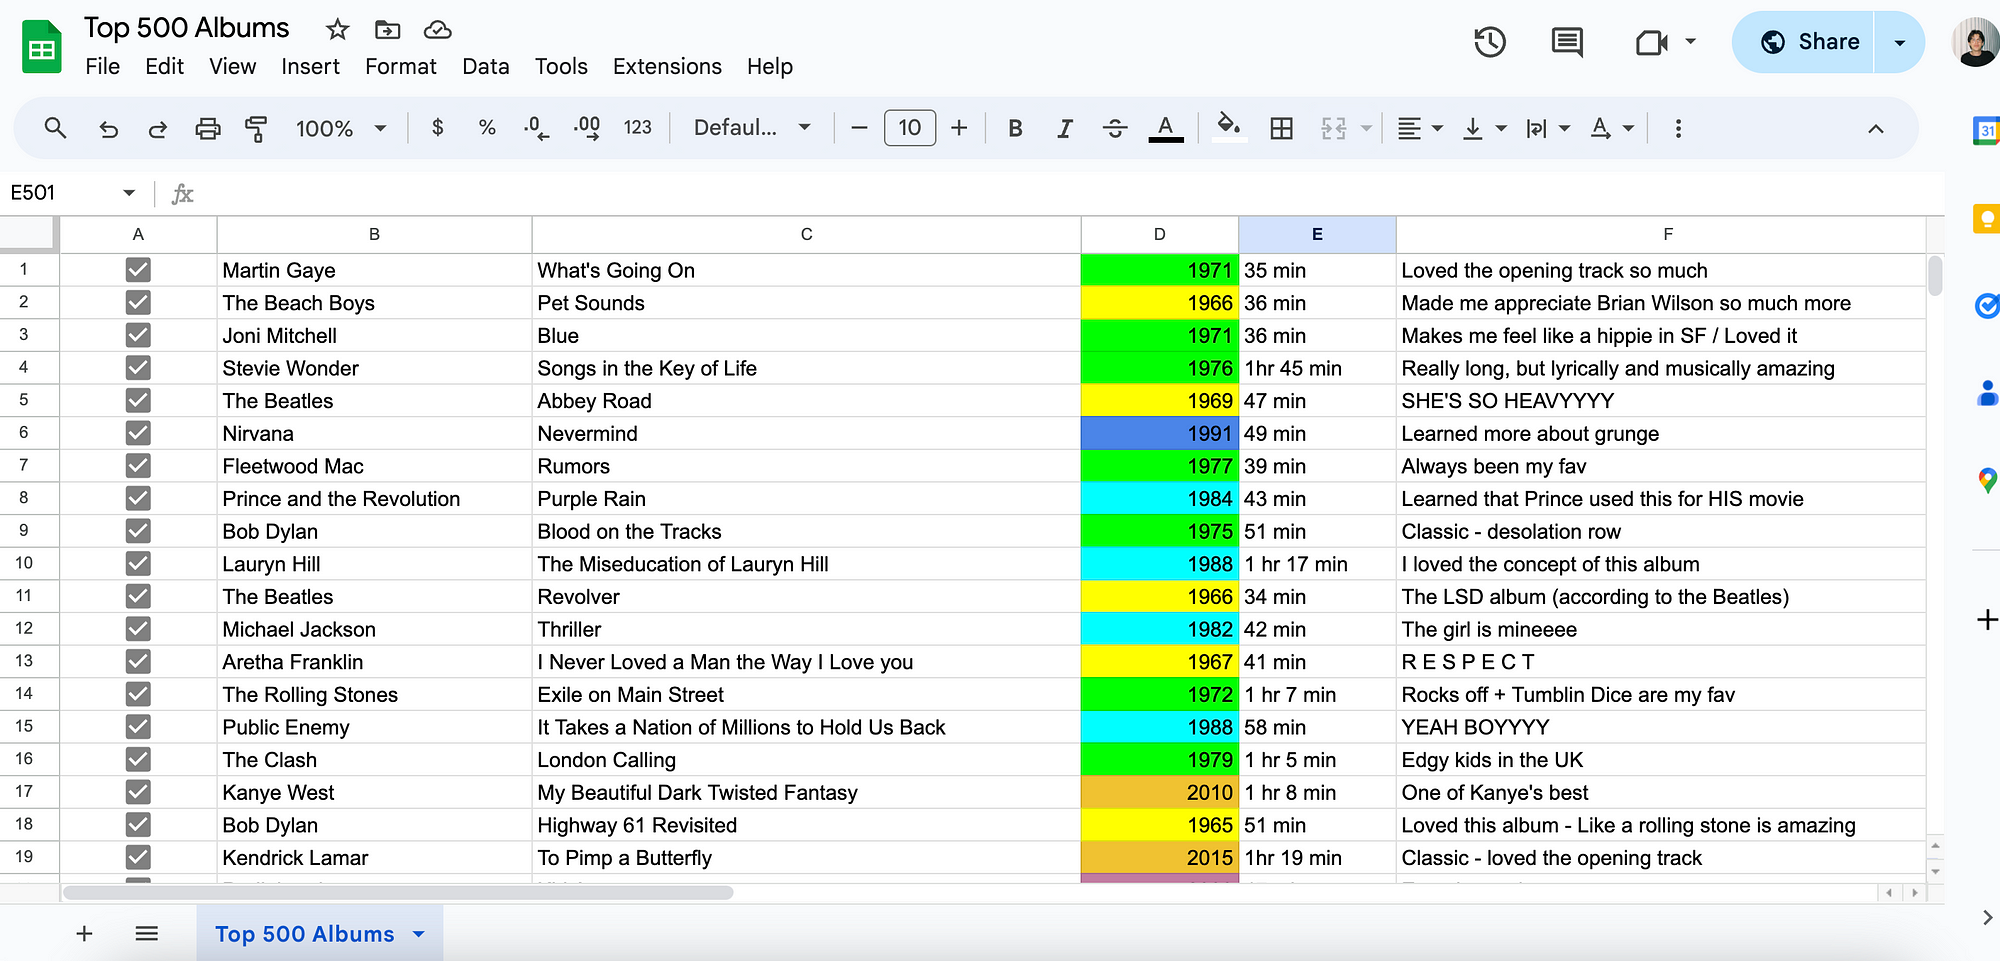Toggle the Lauryn Hill row checkbox
This screenshot has height=961, width=2000.
point(138,564)
